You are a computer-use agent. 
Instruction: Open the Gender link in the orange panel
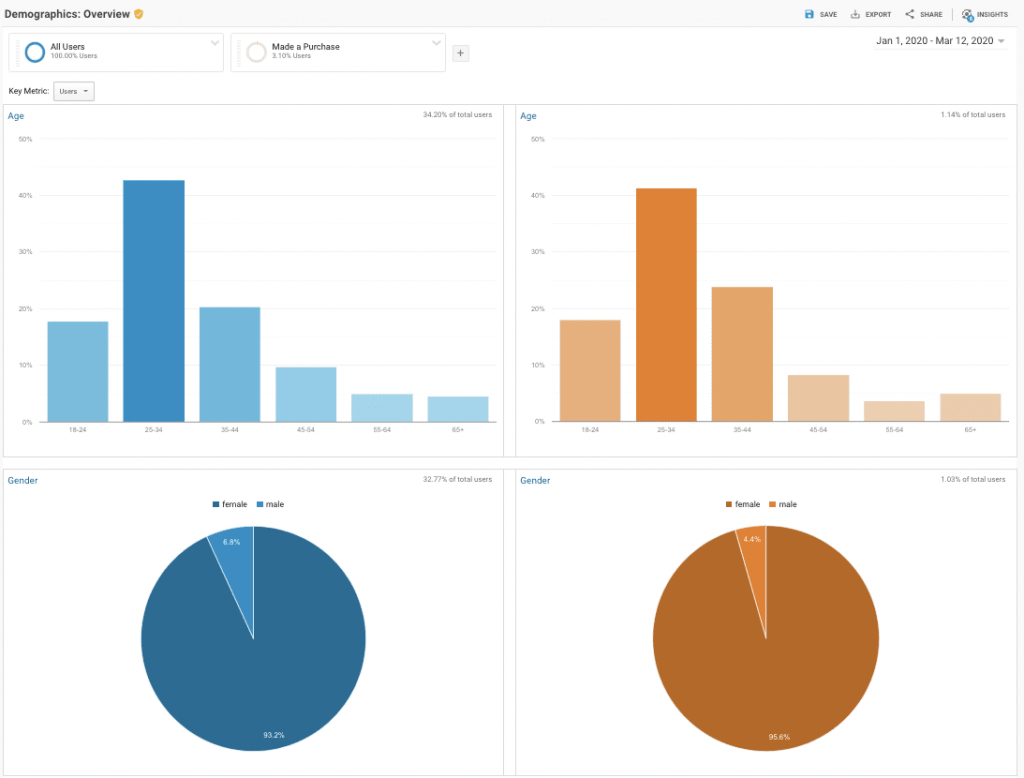click(x=535, y=481)
